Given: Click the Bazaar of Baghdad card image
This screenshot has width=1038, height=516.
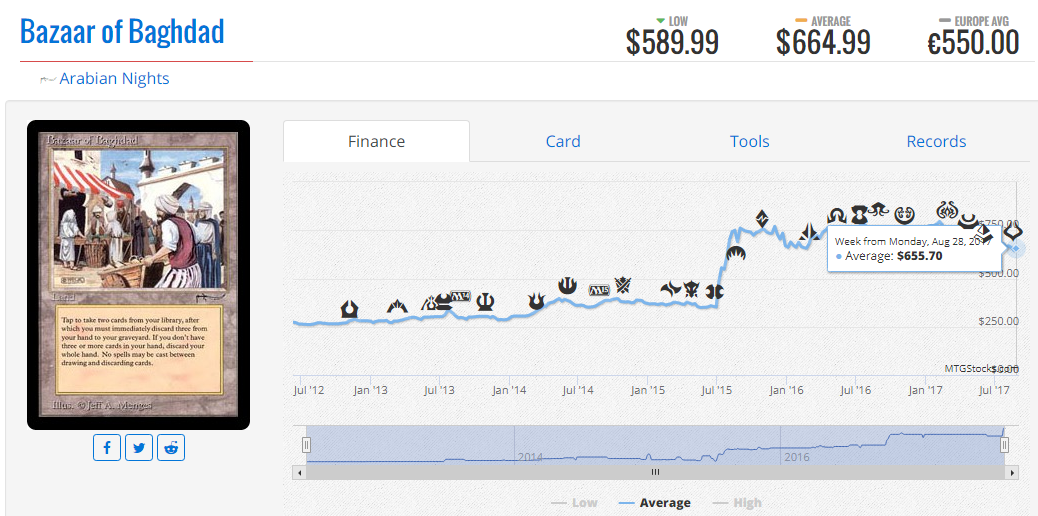Looking at the screenshot, I should [x=138, y=275].
